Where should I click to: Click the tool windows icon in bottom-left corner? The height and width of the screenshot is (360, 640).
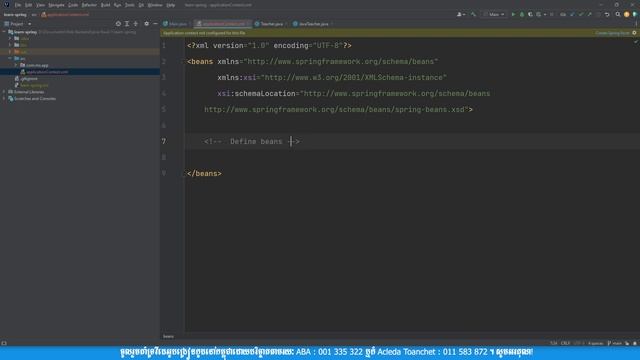click(4, 343)
